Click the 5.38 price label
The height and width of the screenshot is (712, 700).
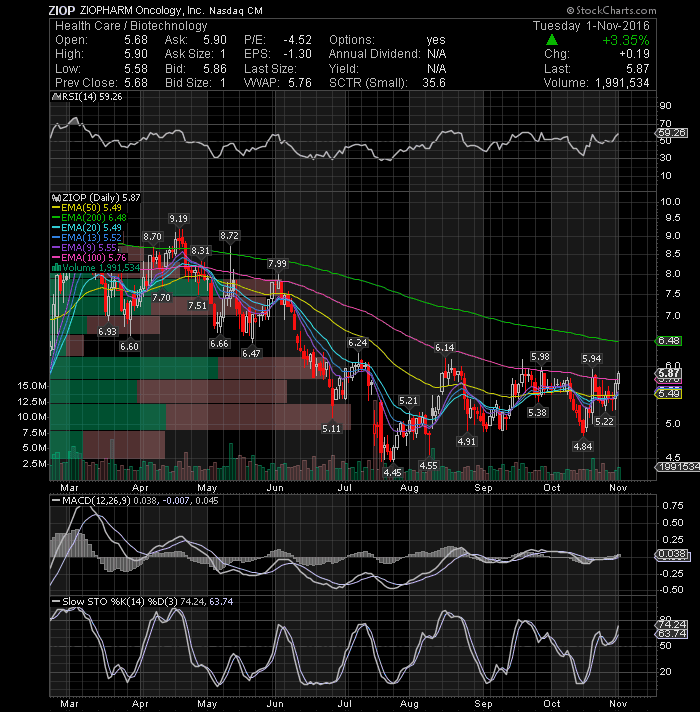[537, 413]
